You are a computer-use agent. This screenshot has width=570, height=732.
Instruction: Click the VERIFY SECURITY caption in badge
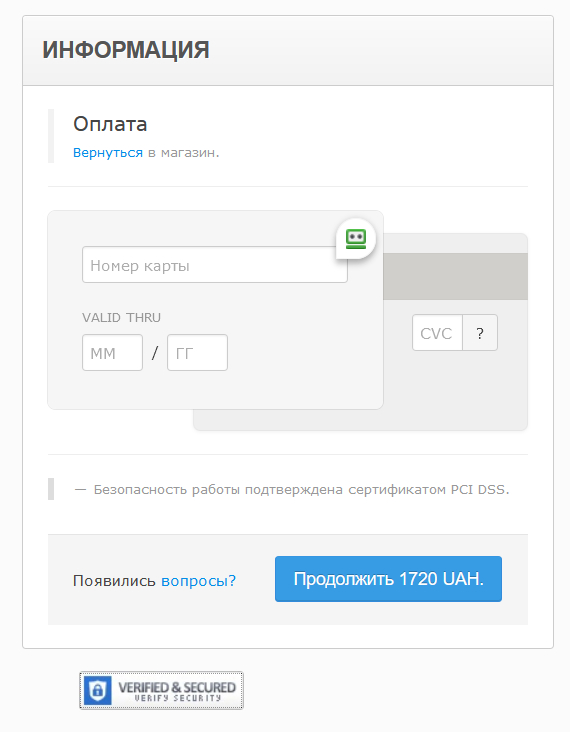click(x=178, y=698)
